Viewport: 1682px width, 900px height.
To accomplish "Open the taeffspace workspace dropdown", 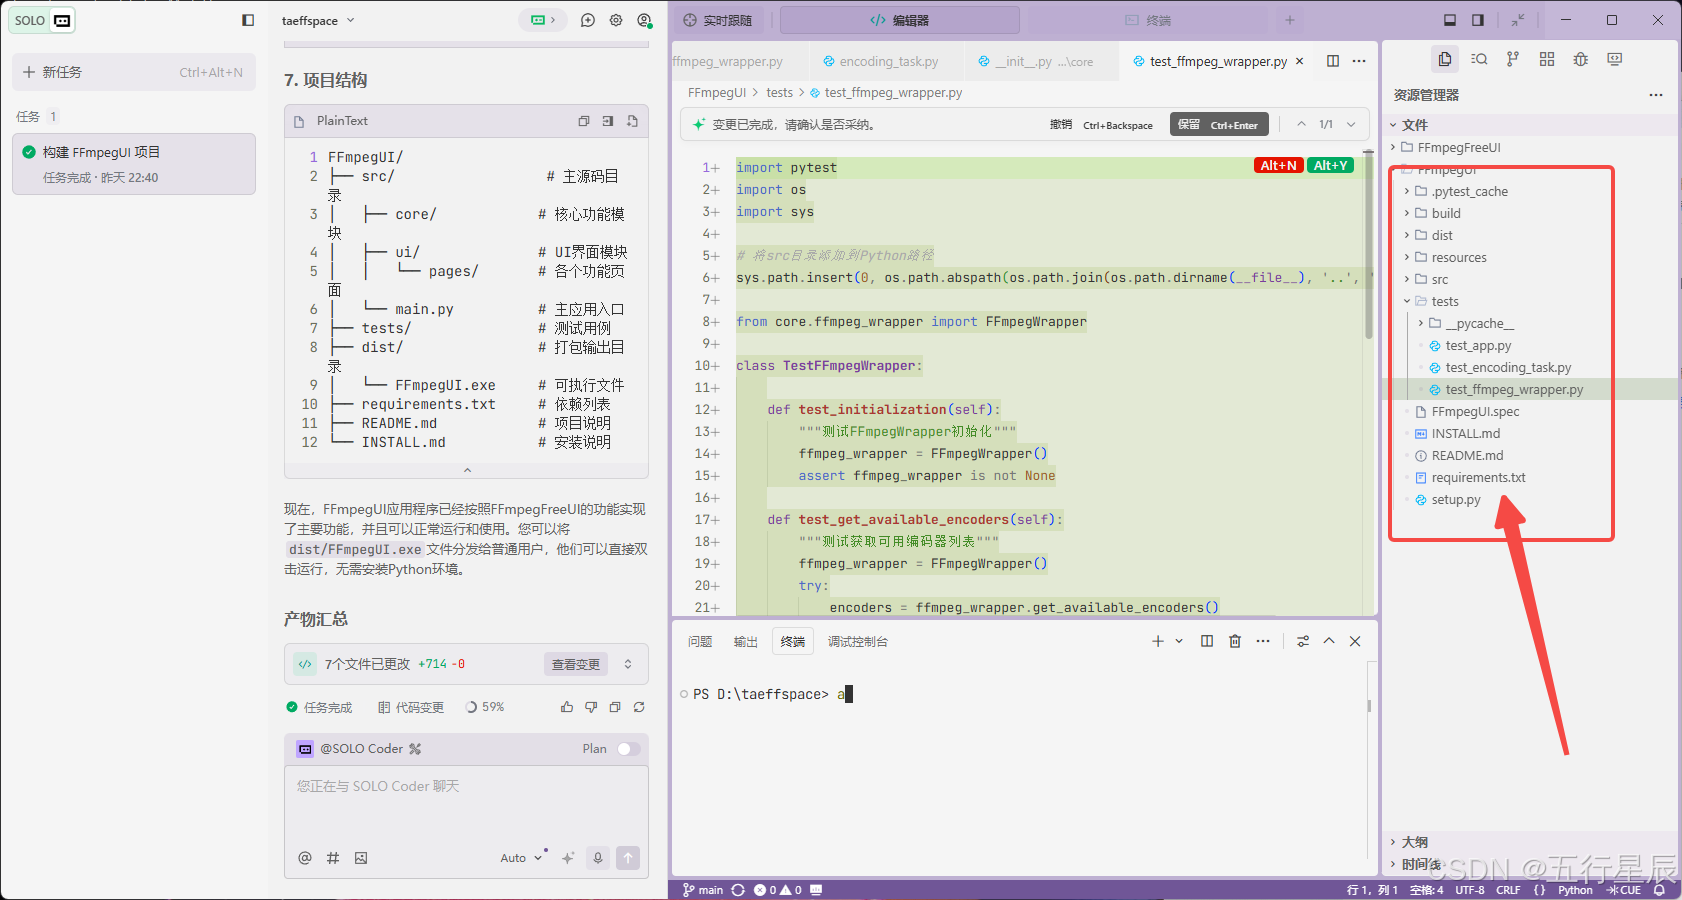I will [x=318, y=20].
